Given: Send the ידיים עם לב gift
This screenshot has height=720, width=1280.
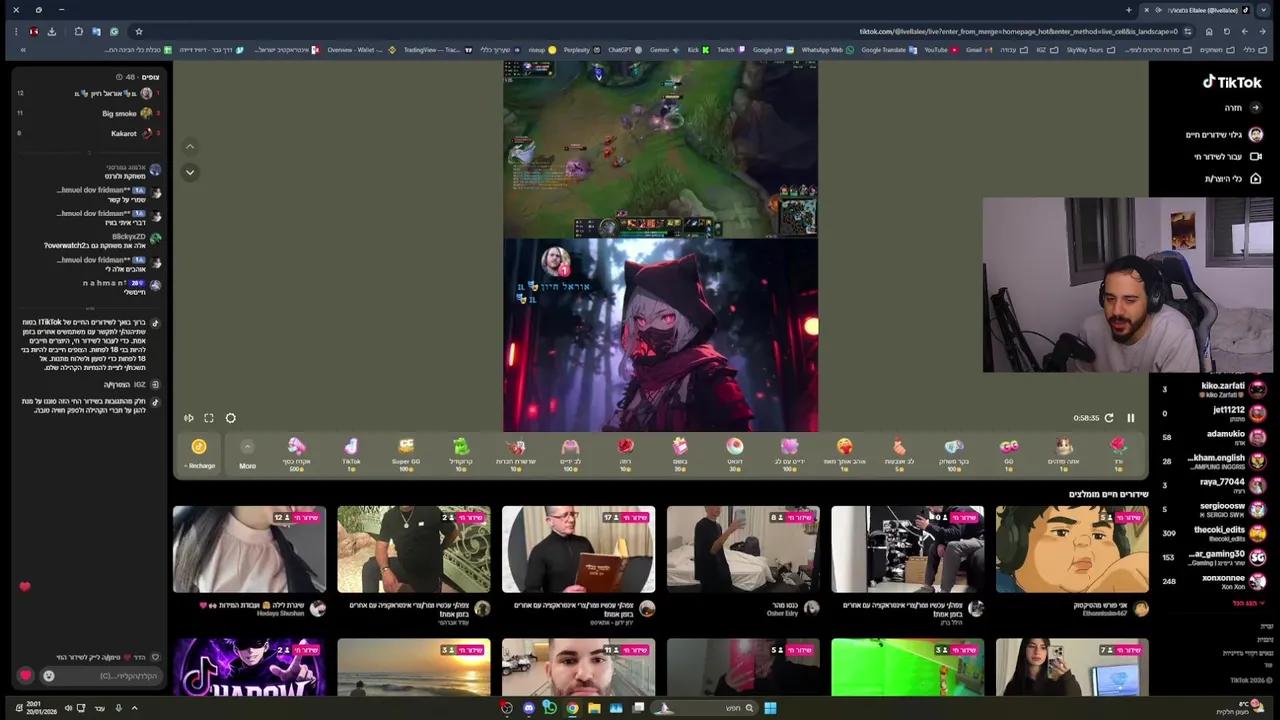Looking at the screenshot, I should click(789, 454).
